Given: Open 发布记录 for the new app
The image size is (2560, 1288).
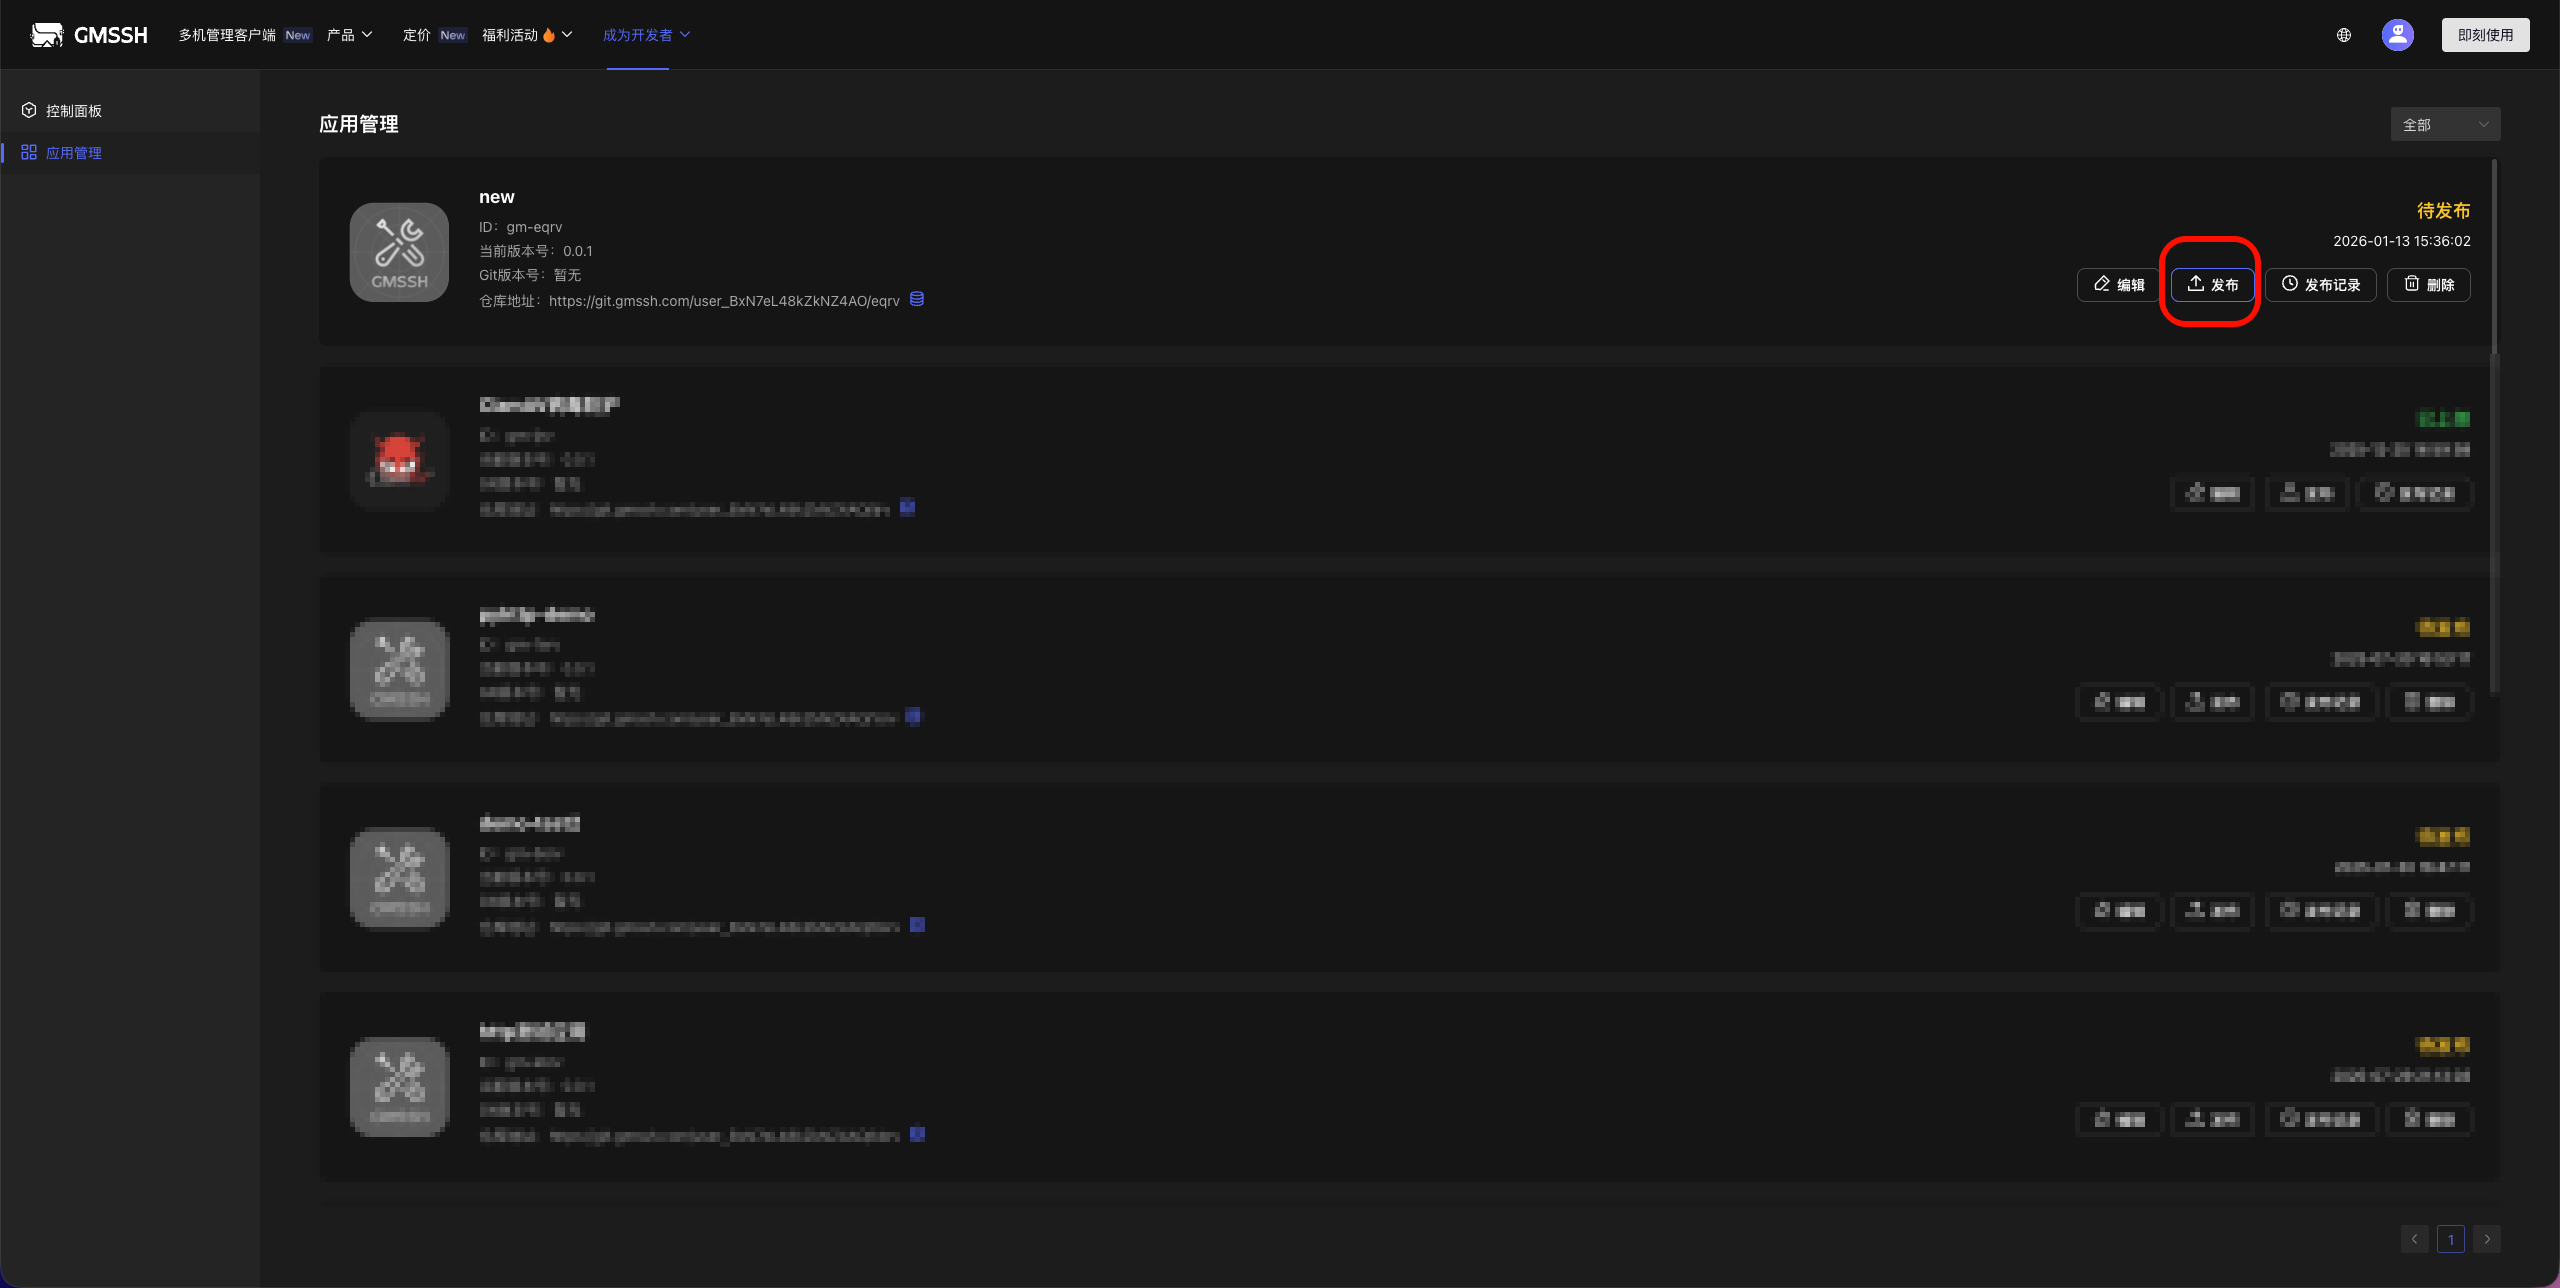Looking at the screenshot, I should (2320, 285).
